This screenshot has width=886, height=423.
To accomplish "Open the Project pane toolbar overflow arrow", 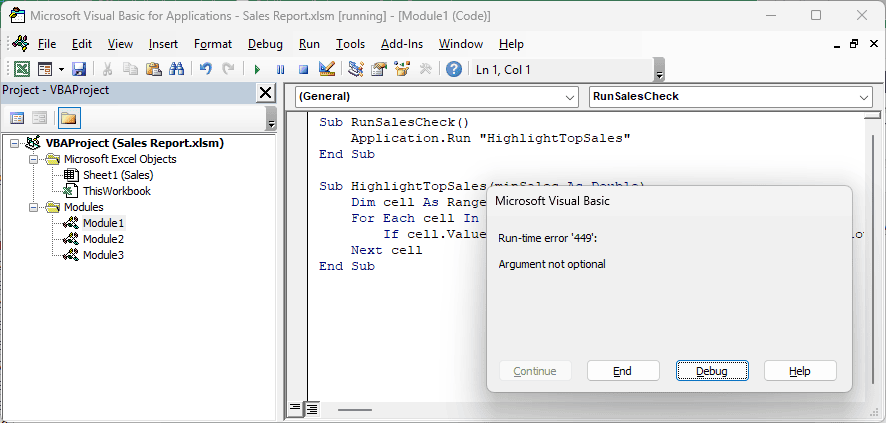I will click(271, 119).
